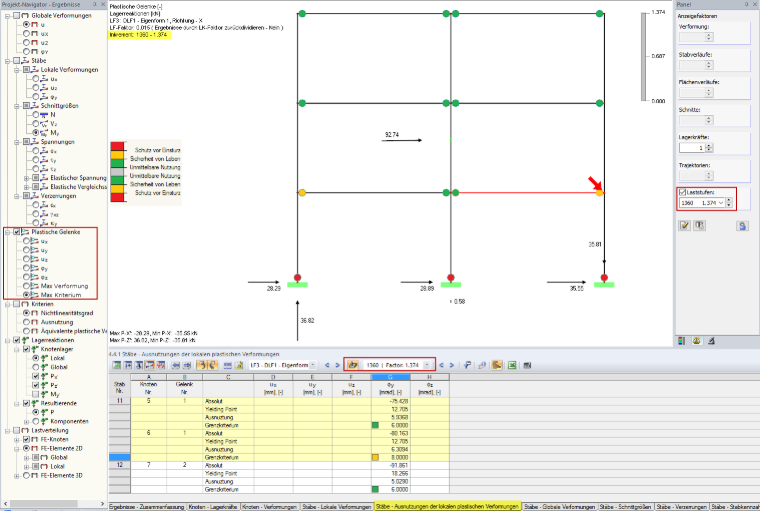The height and width of the screenshot is (511, 760).
Task: Expand the Elastischer Spannung tree node
Action: coord(26,178)
